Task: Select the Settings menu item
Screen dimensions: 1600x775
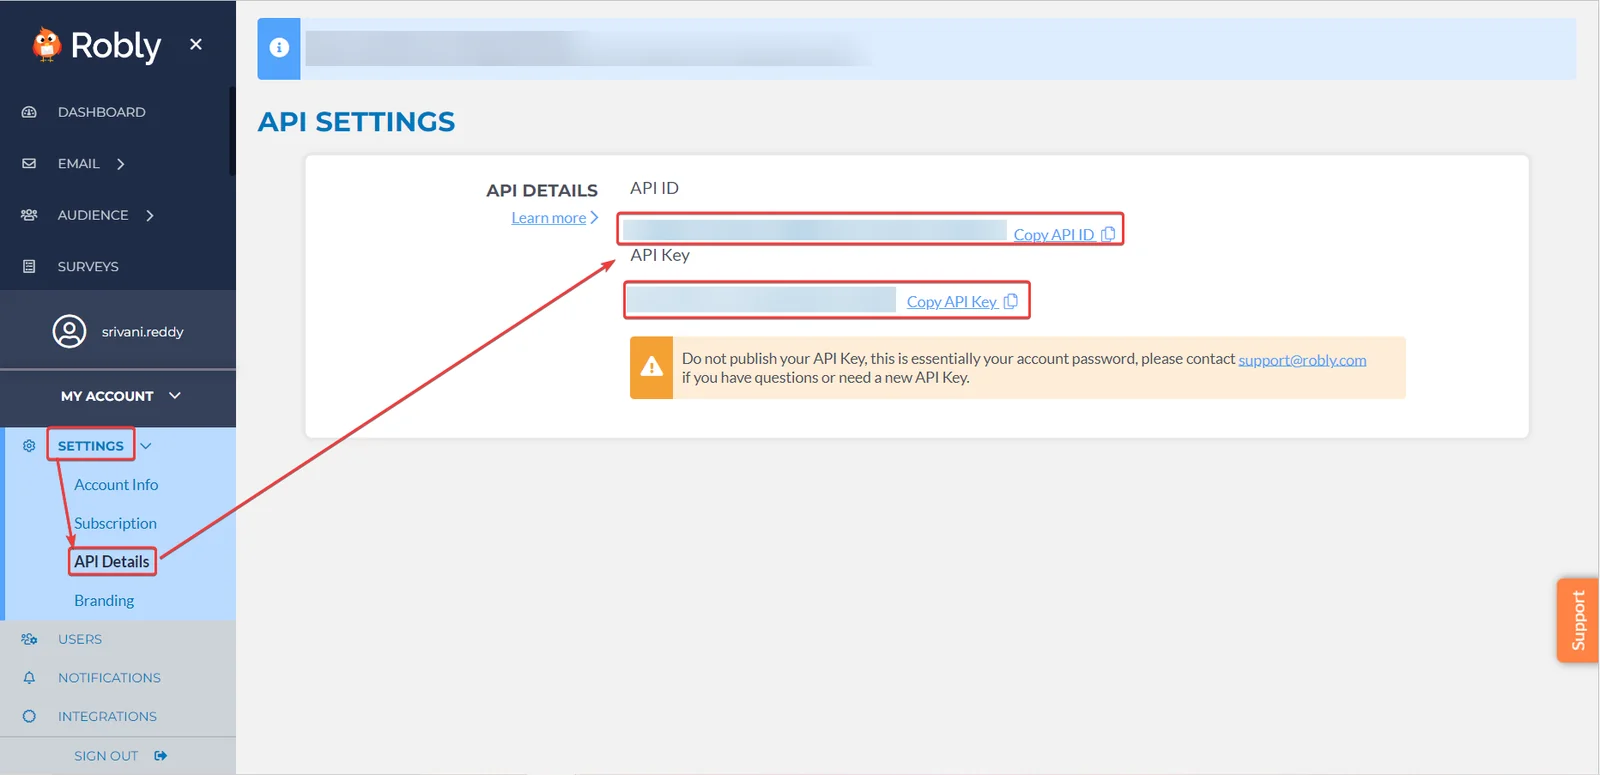Action: coord(91,446)
